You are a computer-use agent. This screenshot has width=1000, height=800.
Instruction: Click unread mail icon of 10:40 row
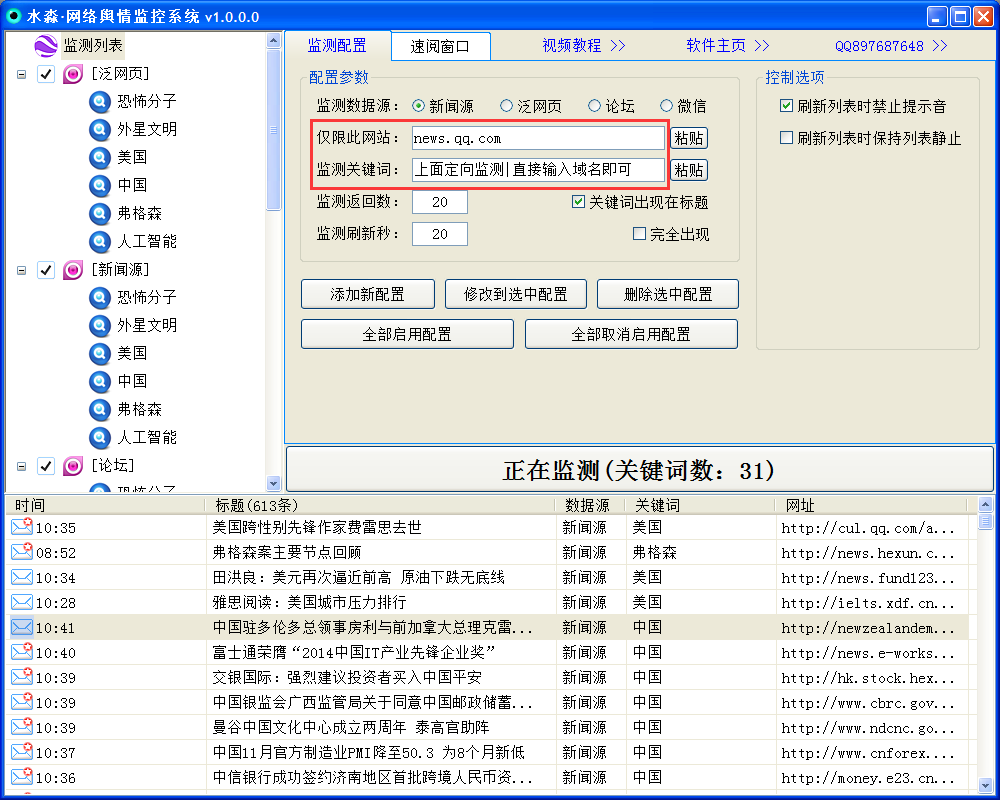pyautogui.click(x=22, y=652)
